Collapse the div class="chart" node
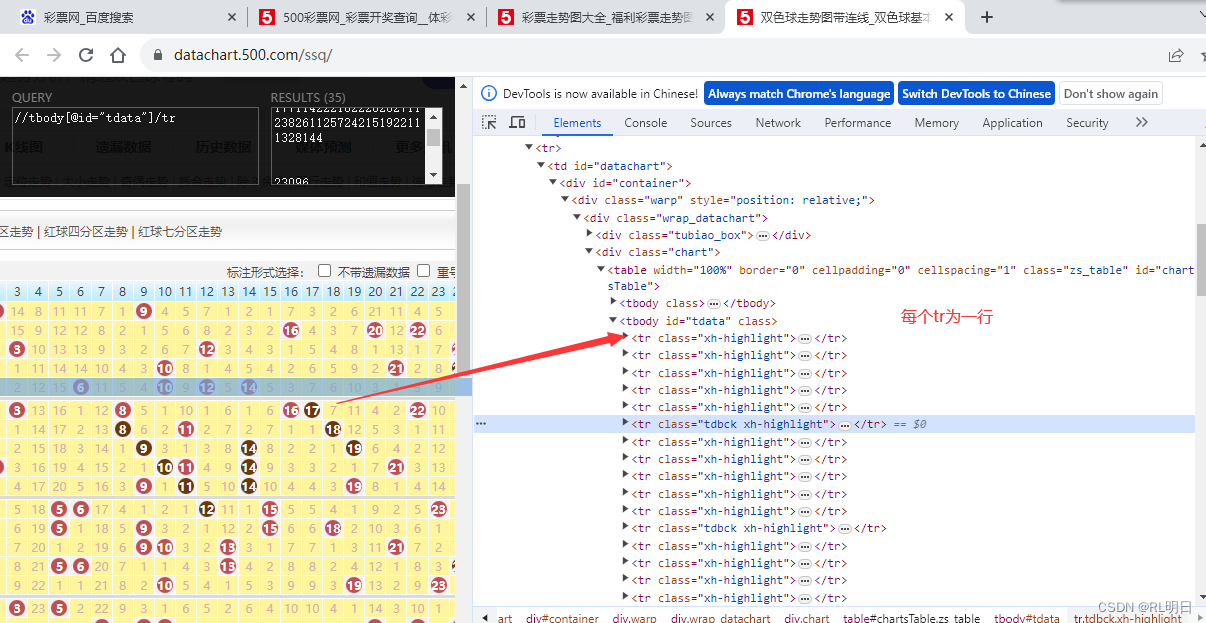The height and width of the screenshot is (623, 1206). [589, 252]
